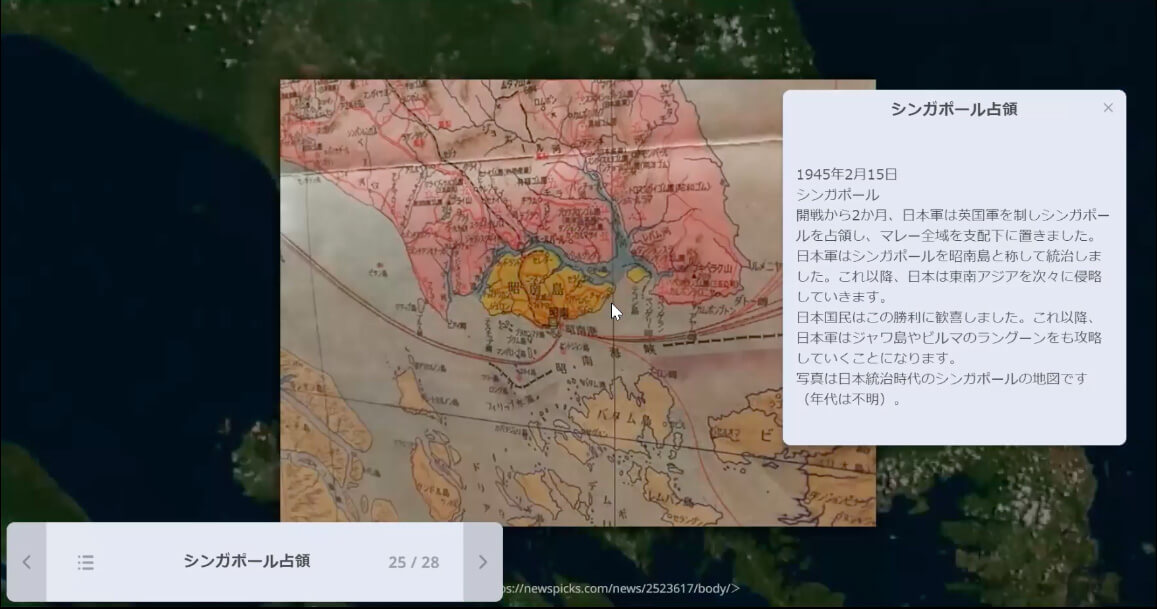Click the newspicks.com news link
This screenshot has height=609, width=1157.
[x=621, y=588]
